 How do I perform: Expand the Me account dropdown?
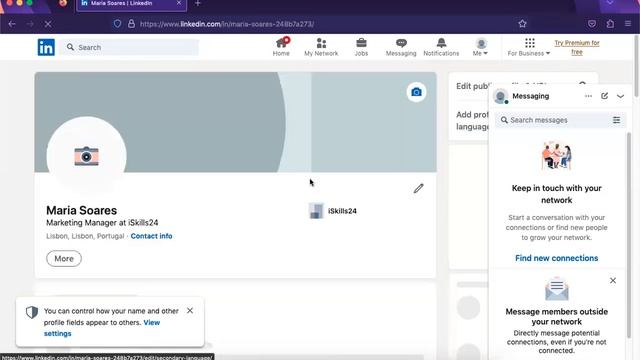480,47
